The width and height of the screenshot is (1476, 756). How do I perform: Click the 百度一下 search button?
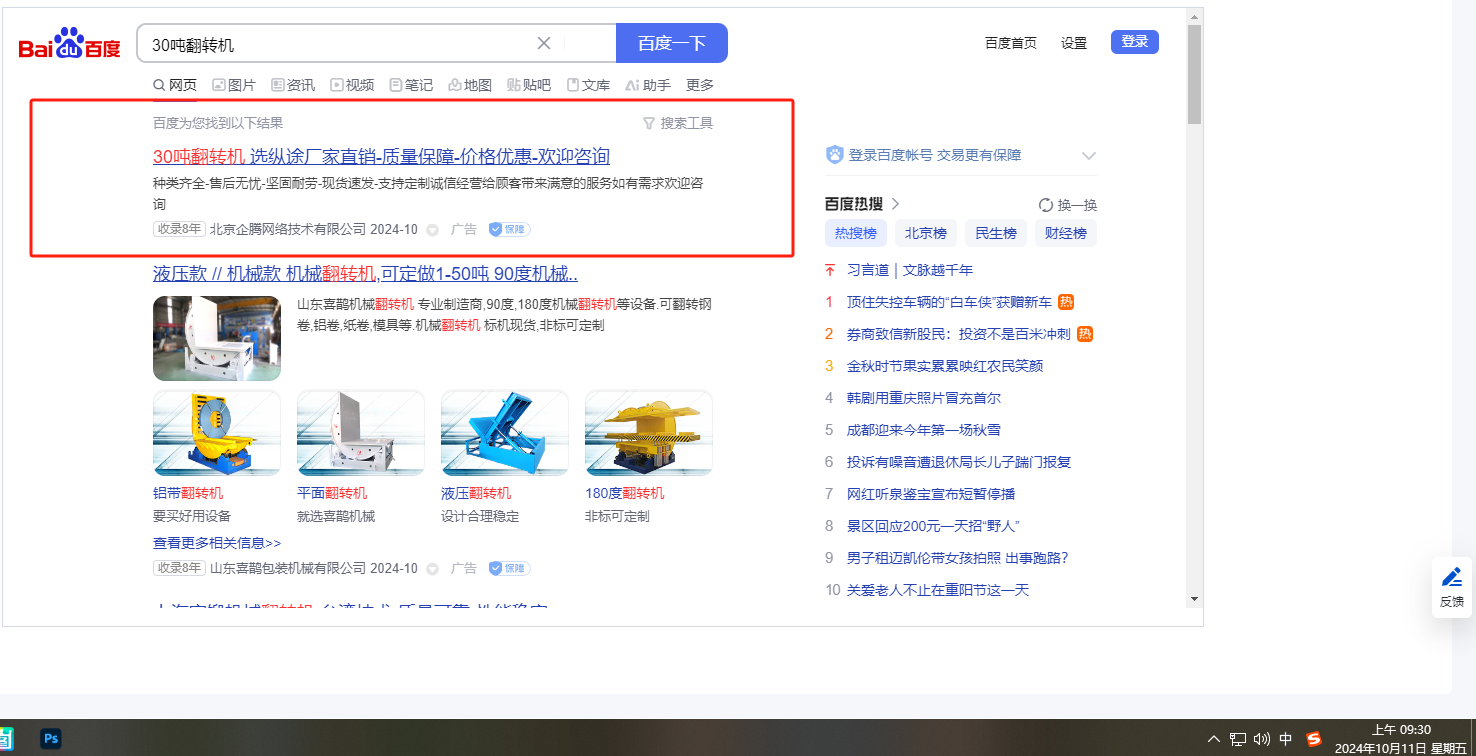pyautogui.click(x=672, y=43)
